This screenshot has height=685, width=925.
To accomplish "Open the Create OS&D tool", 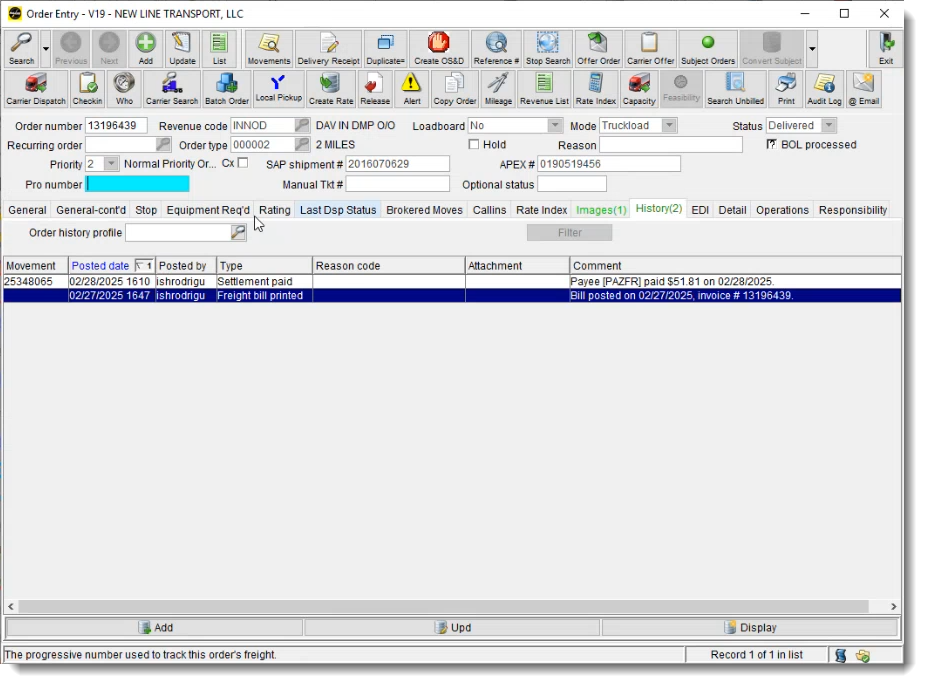I will (438, 47).
